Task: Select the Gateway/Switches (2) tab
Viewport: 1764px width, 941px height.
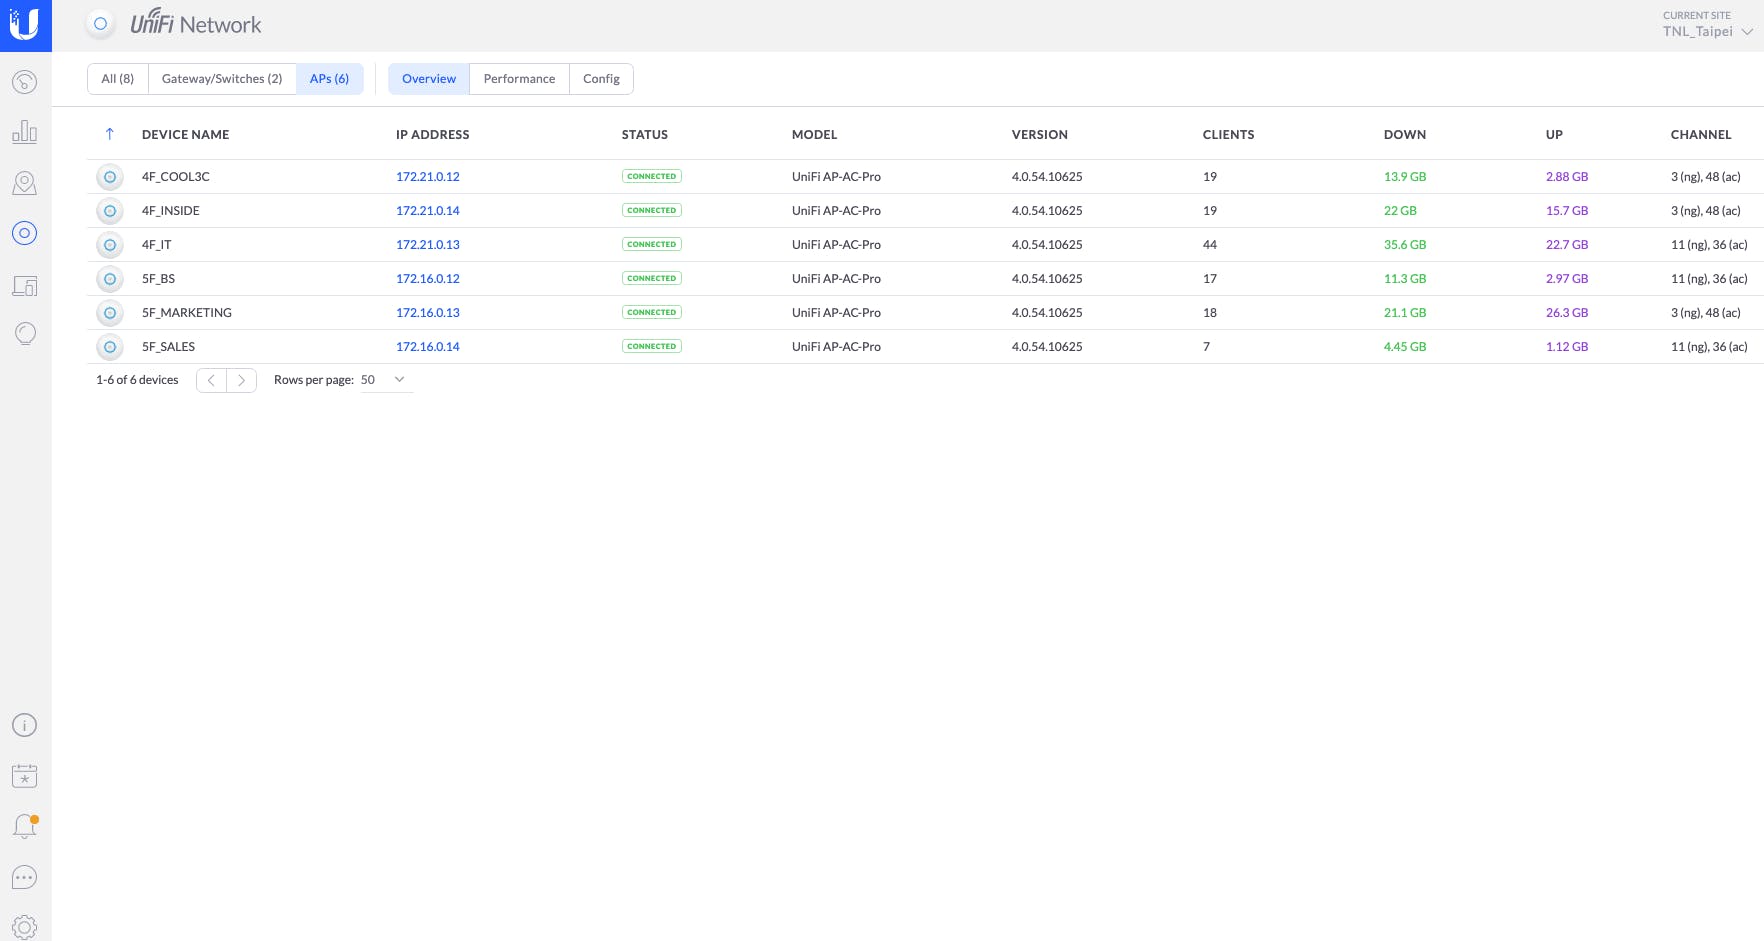Action: (222, 79)
